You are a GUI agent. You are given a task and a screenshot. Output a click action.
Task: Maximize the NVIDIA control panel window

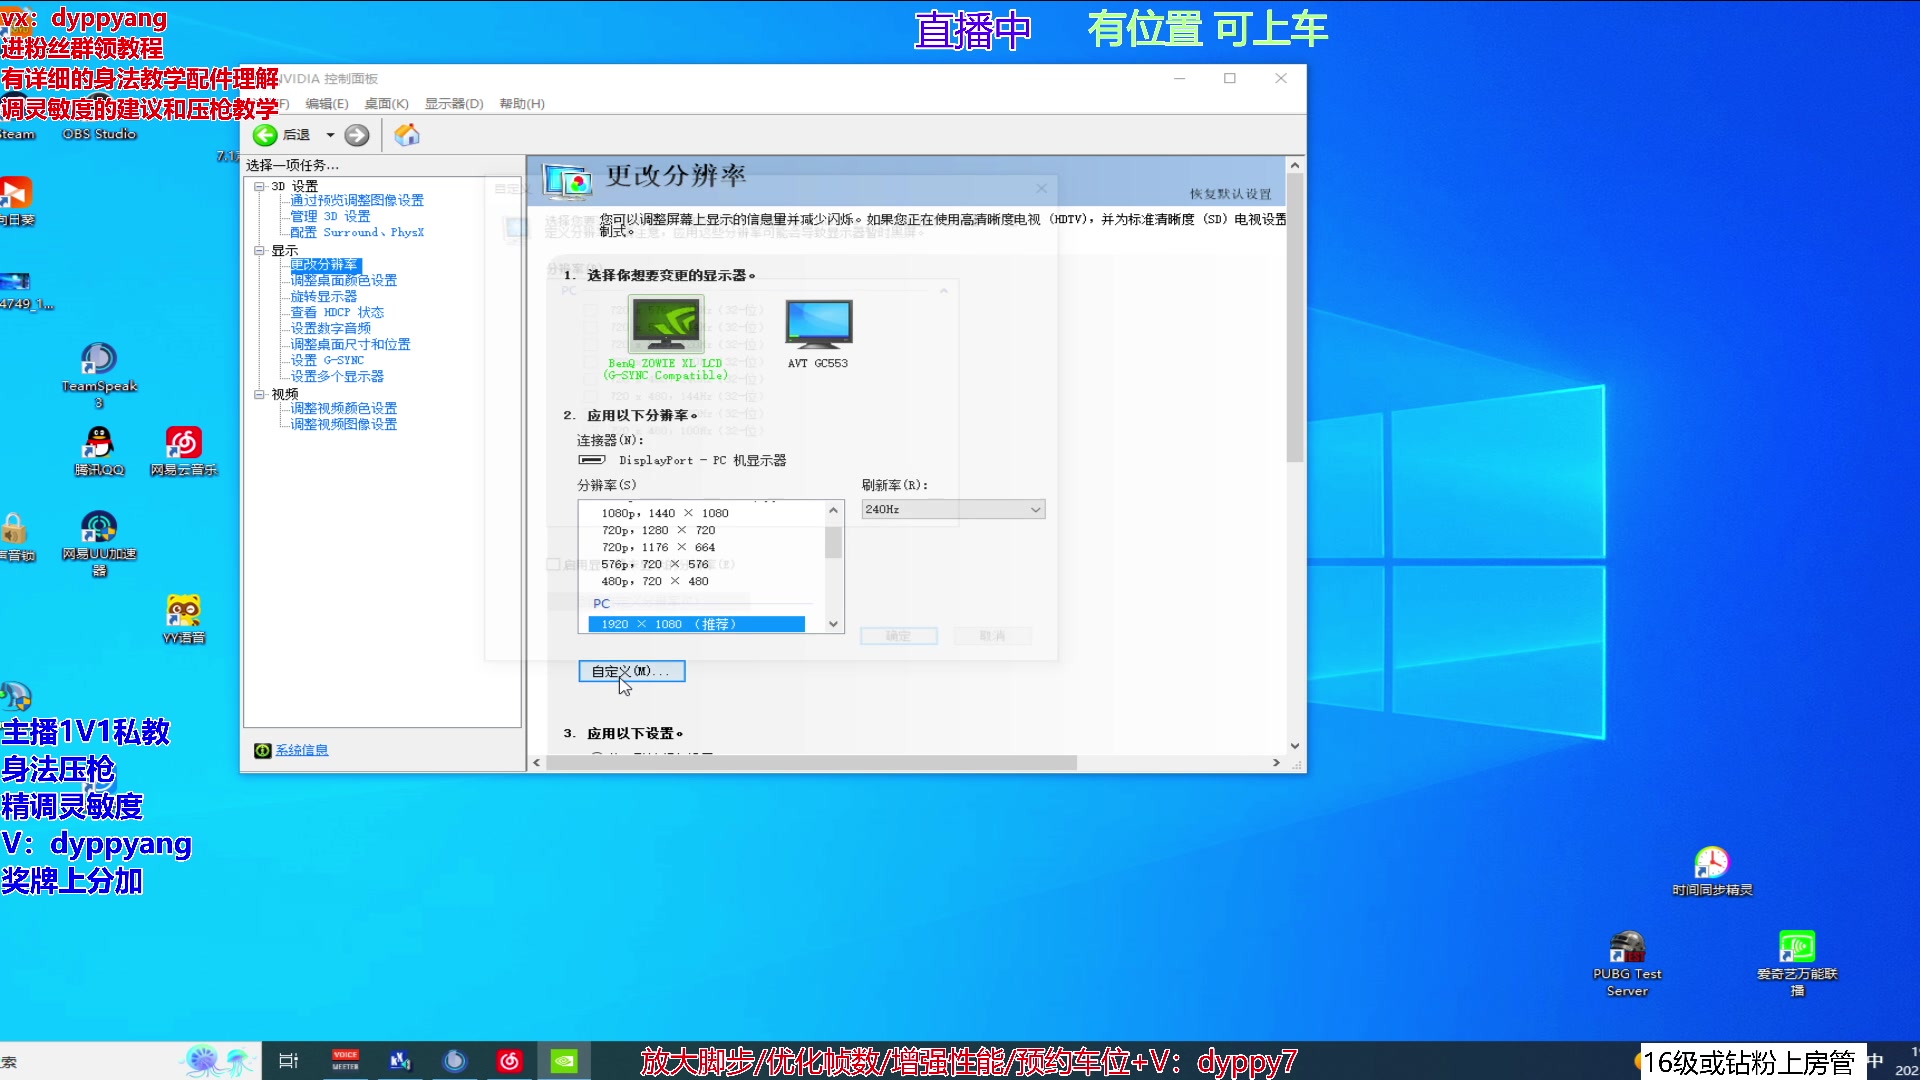click(x=1230, y=78)
